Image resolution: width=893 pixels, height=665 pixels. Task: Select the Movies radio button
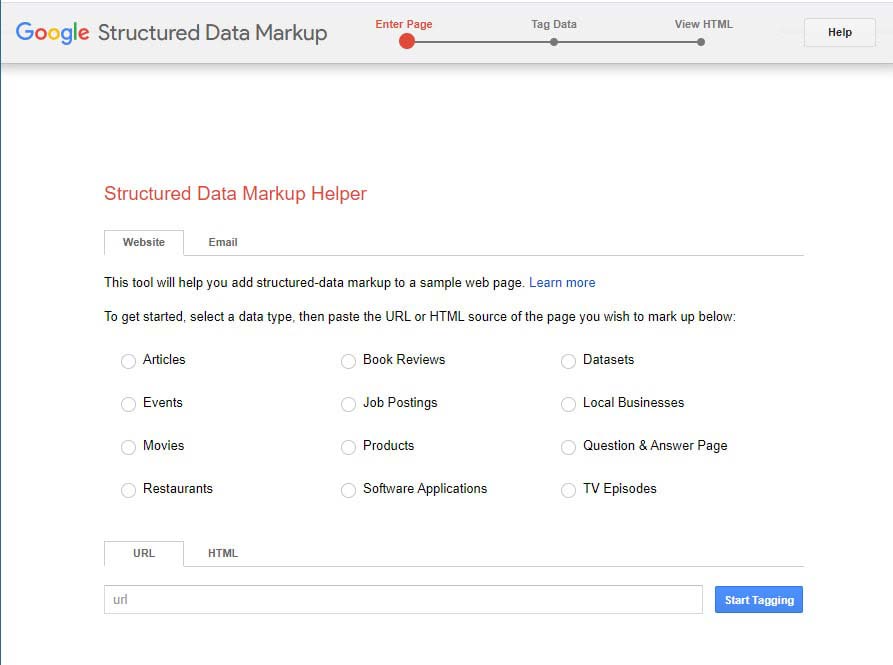coord(128,447)
